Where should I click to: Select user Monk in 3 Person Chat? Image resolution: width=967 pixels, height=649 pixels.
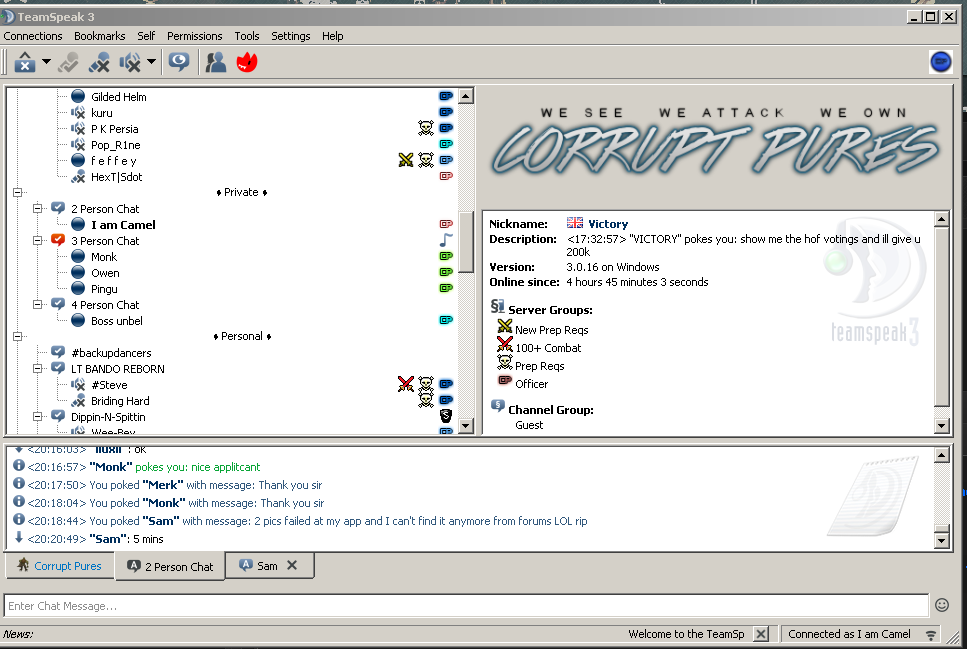click(104, 257)
